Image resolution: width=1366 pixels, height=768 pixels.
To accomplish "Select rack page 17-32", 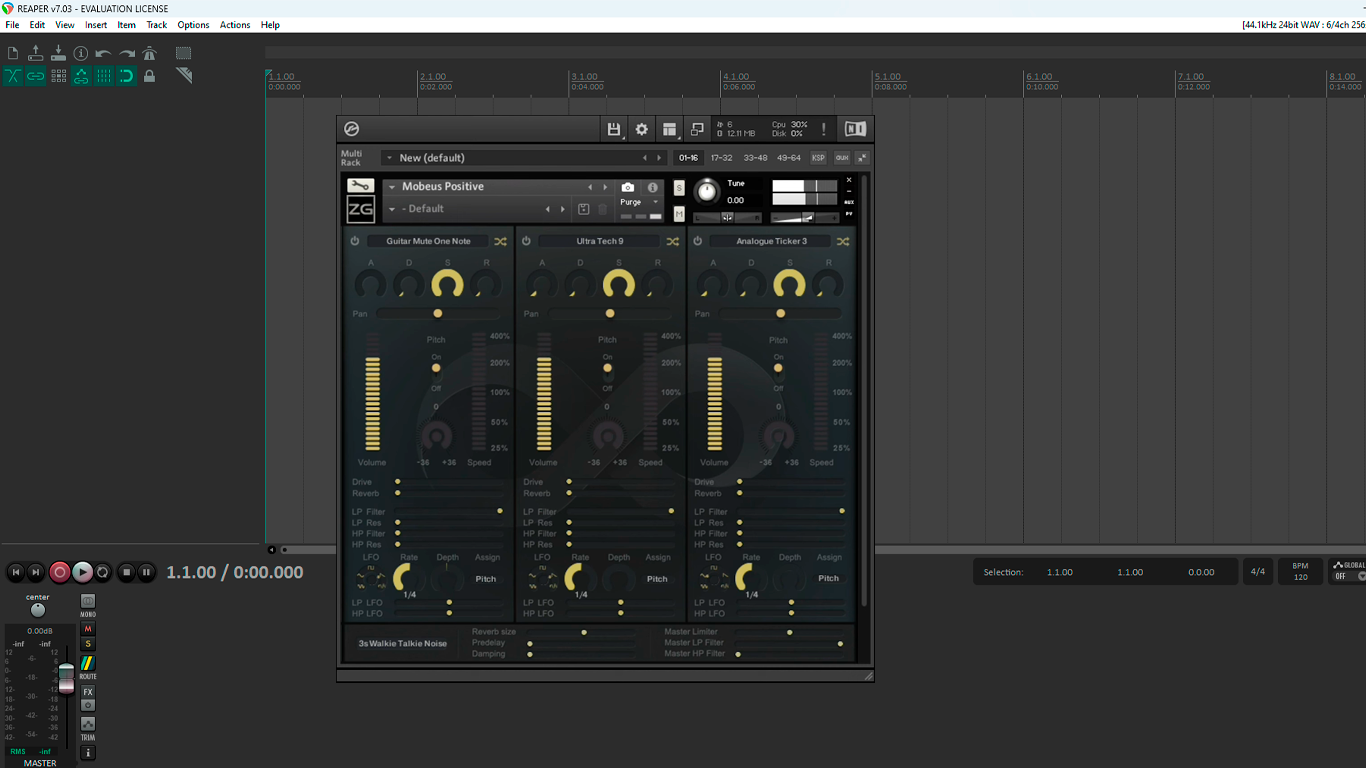I will click(721, 158).
